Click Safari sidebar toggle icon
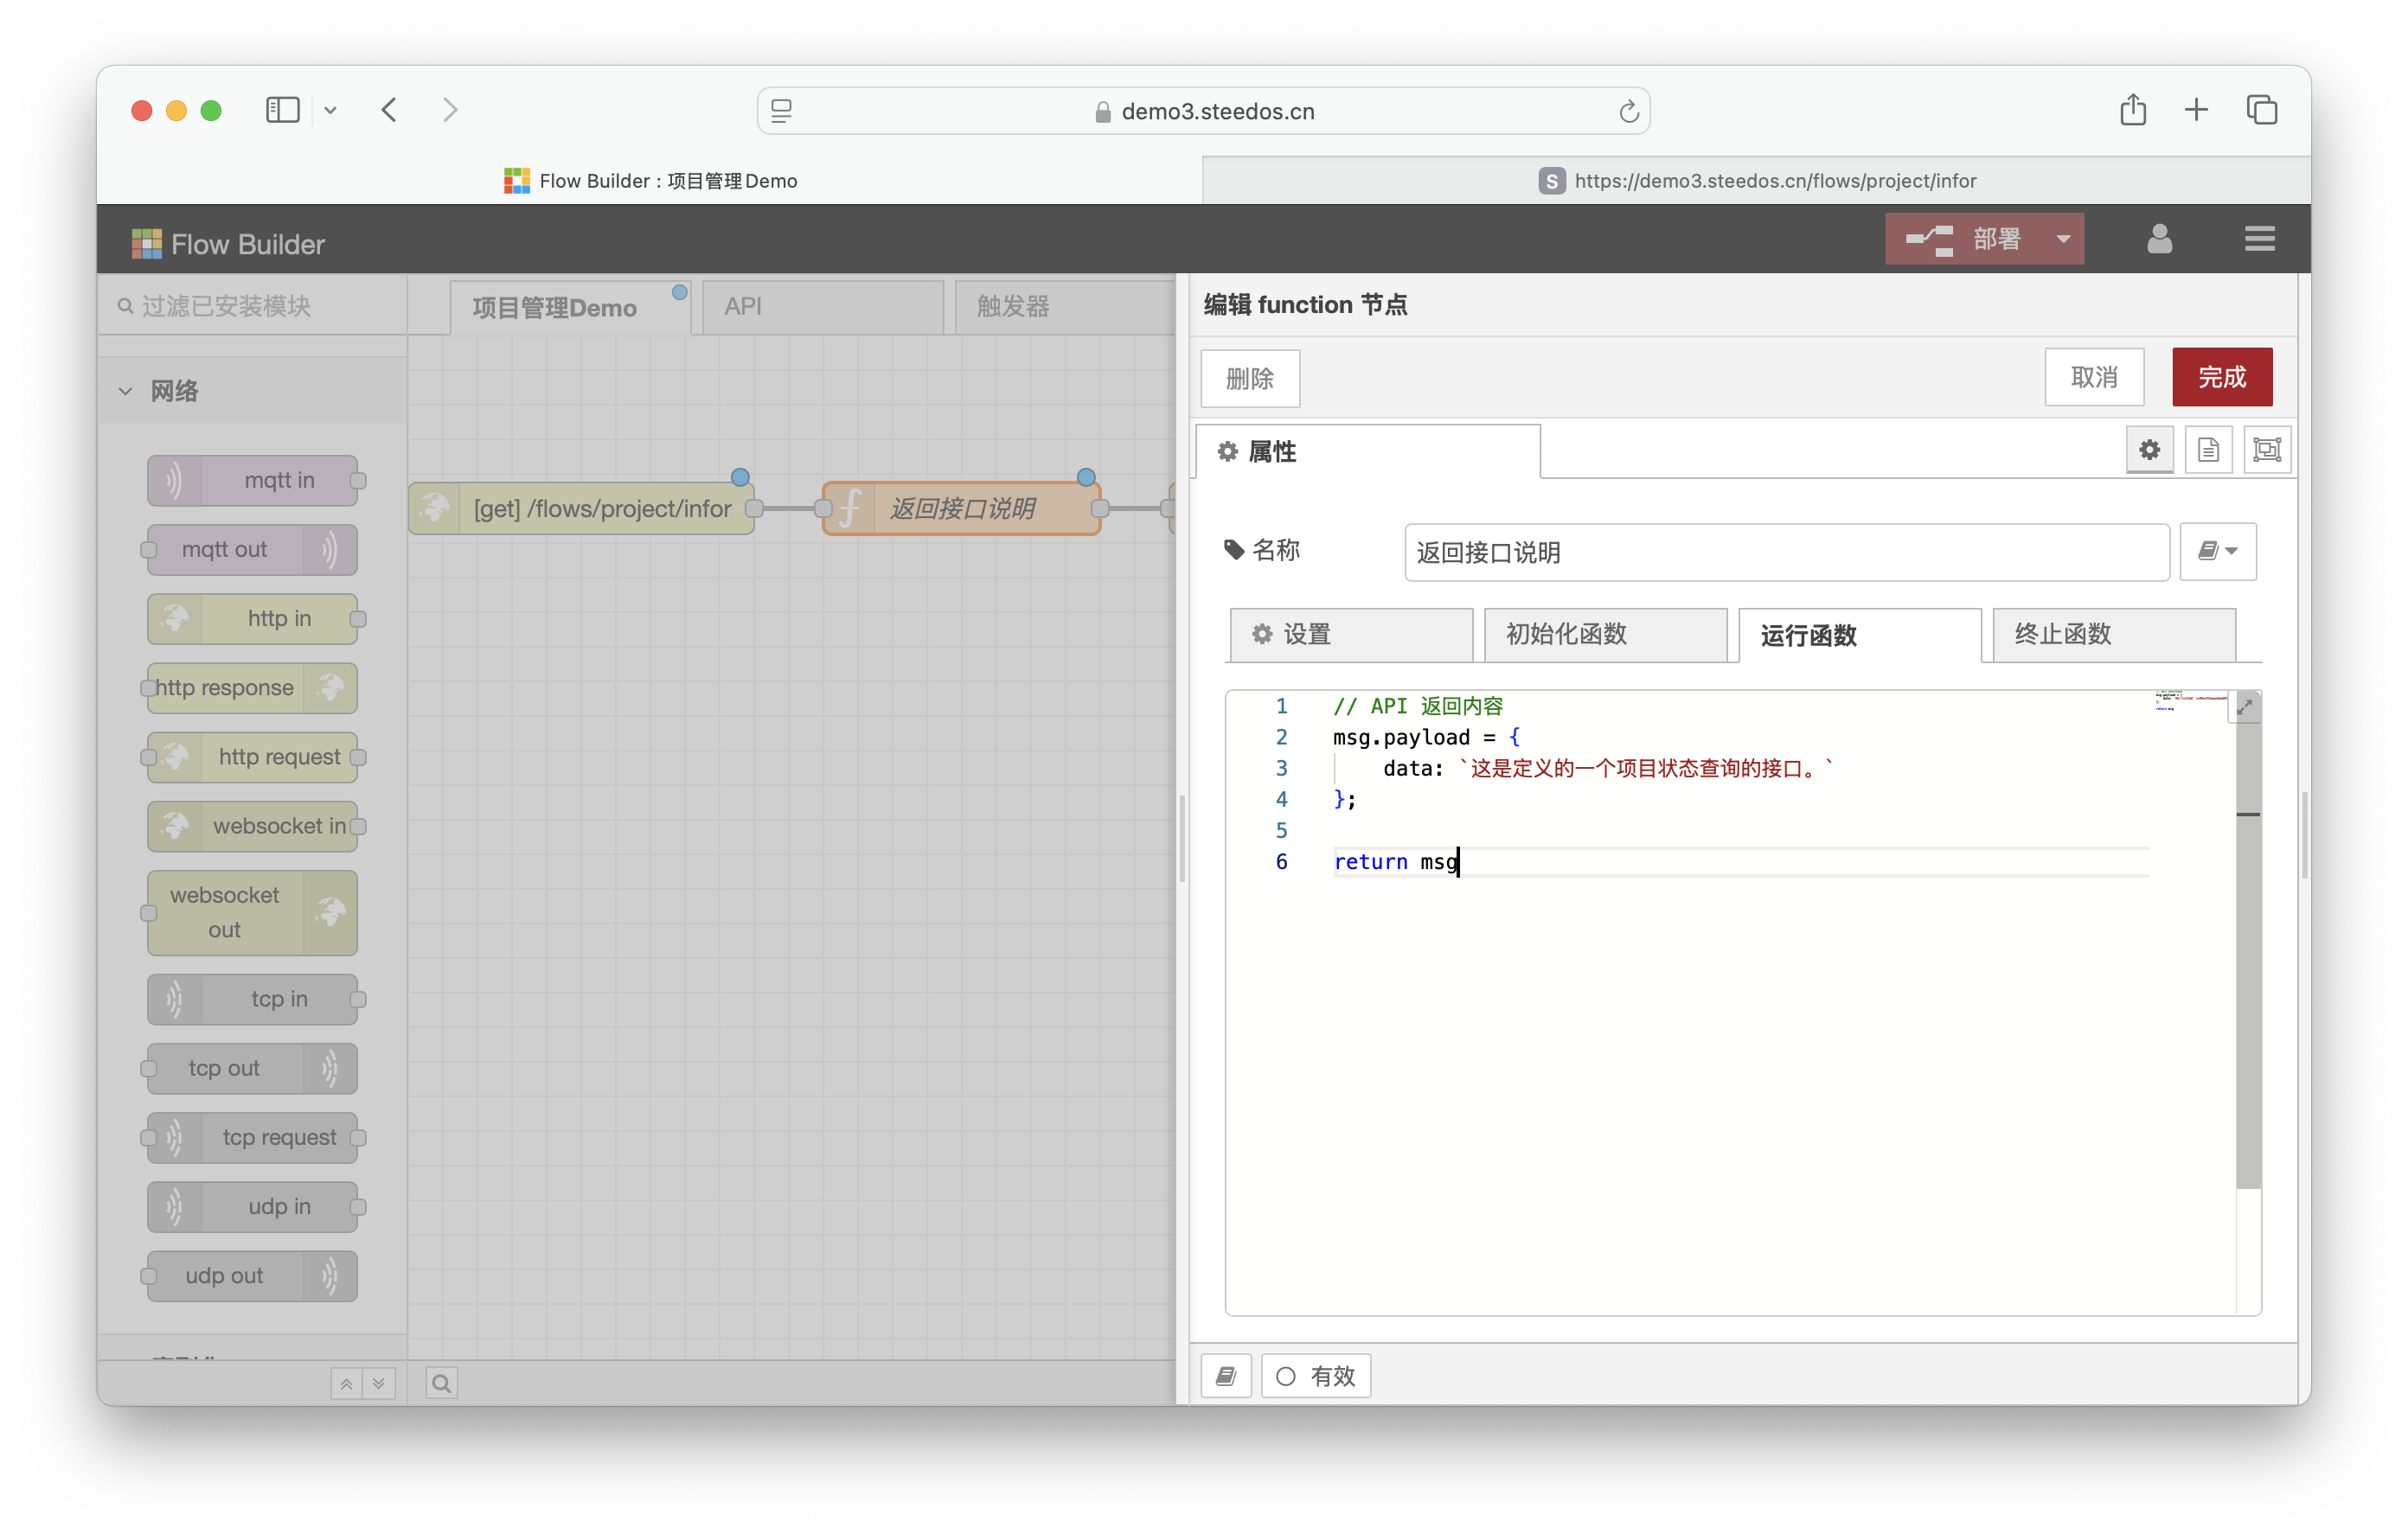This screenshot has height=1534, width=2408. pos(283,110)
